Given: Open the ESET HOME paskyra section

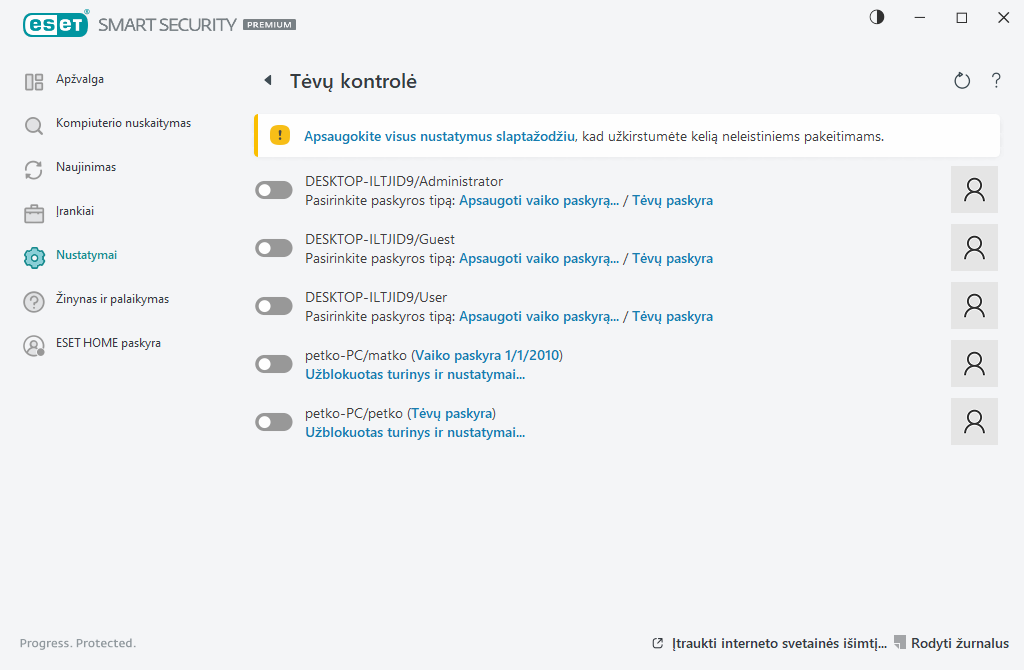Looking at the screenshot, I should click(108, 343).
